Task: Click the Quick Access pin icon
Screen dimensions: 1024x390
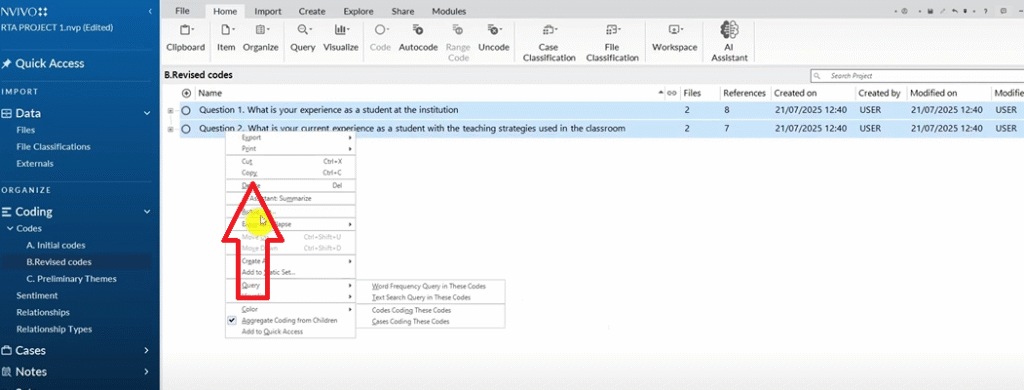Action: 7,63
